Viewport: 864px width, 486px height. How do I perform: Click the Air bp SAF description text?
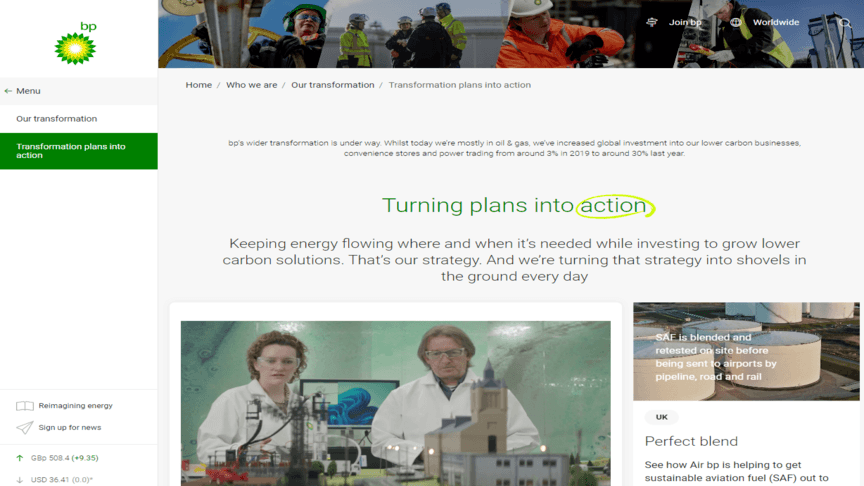737,472
